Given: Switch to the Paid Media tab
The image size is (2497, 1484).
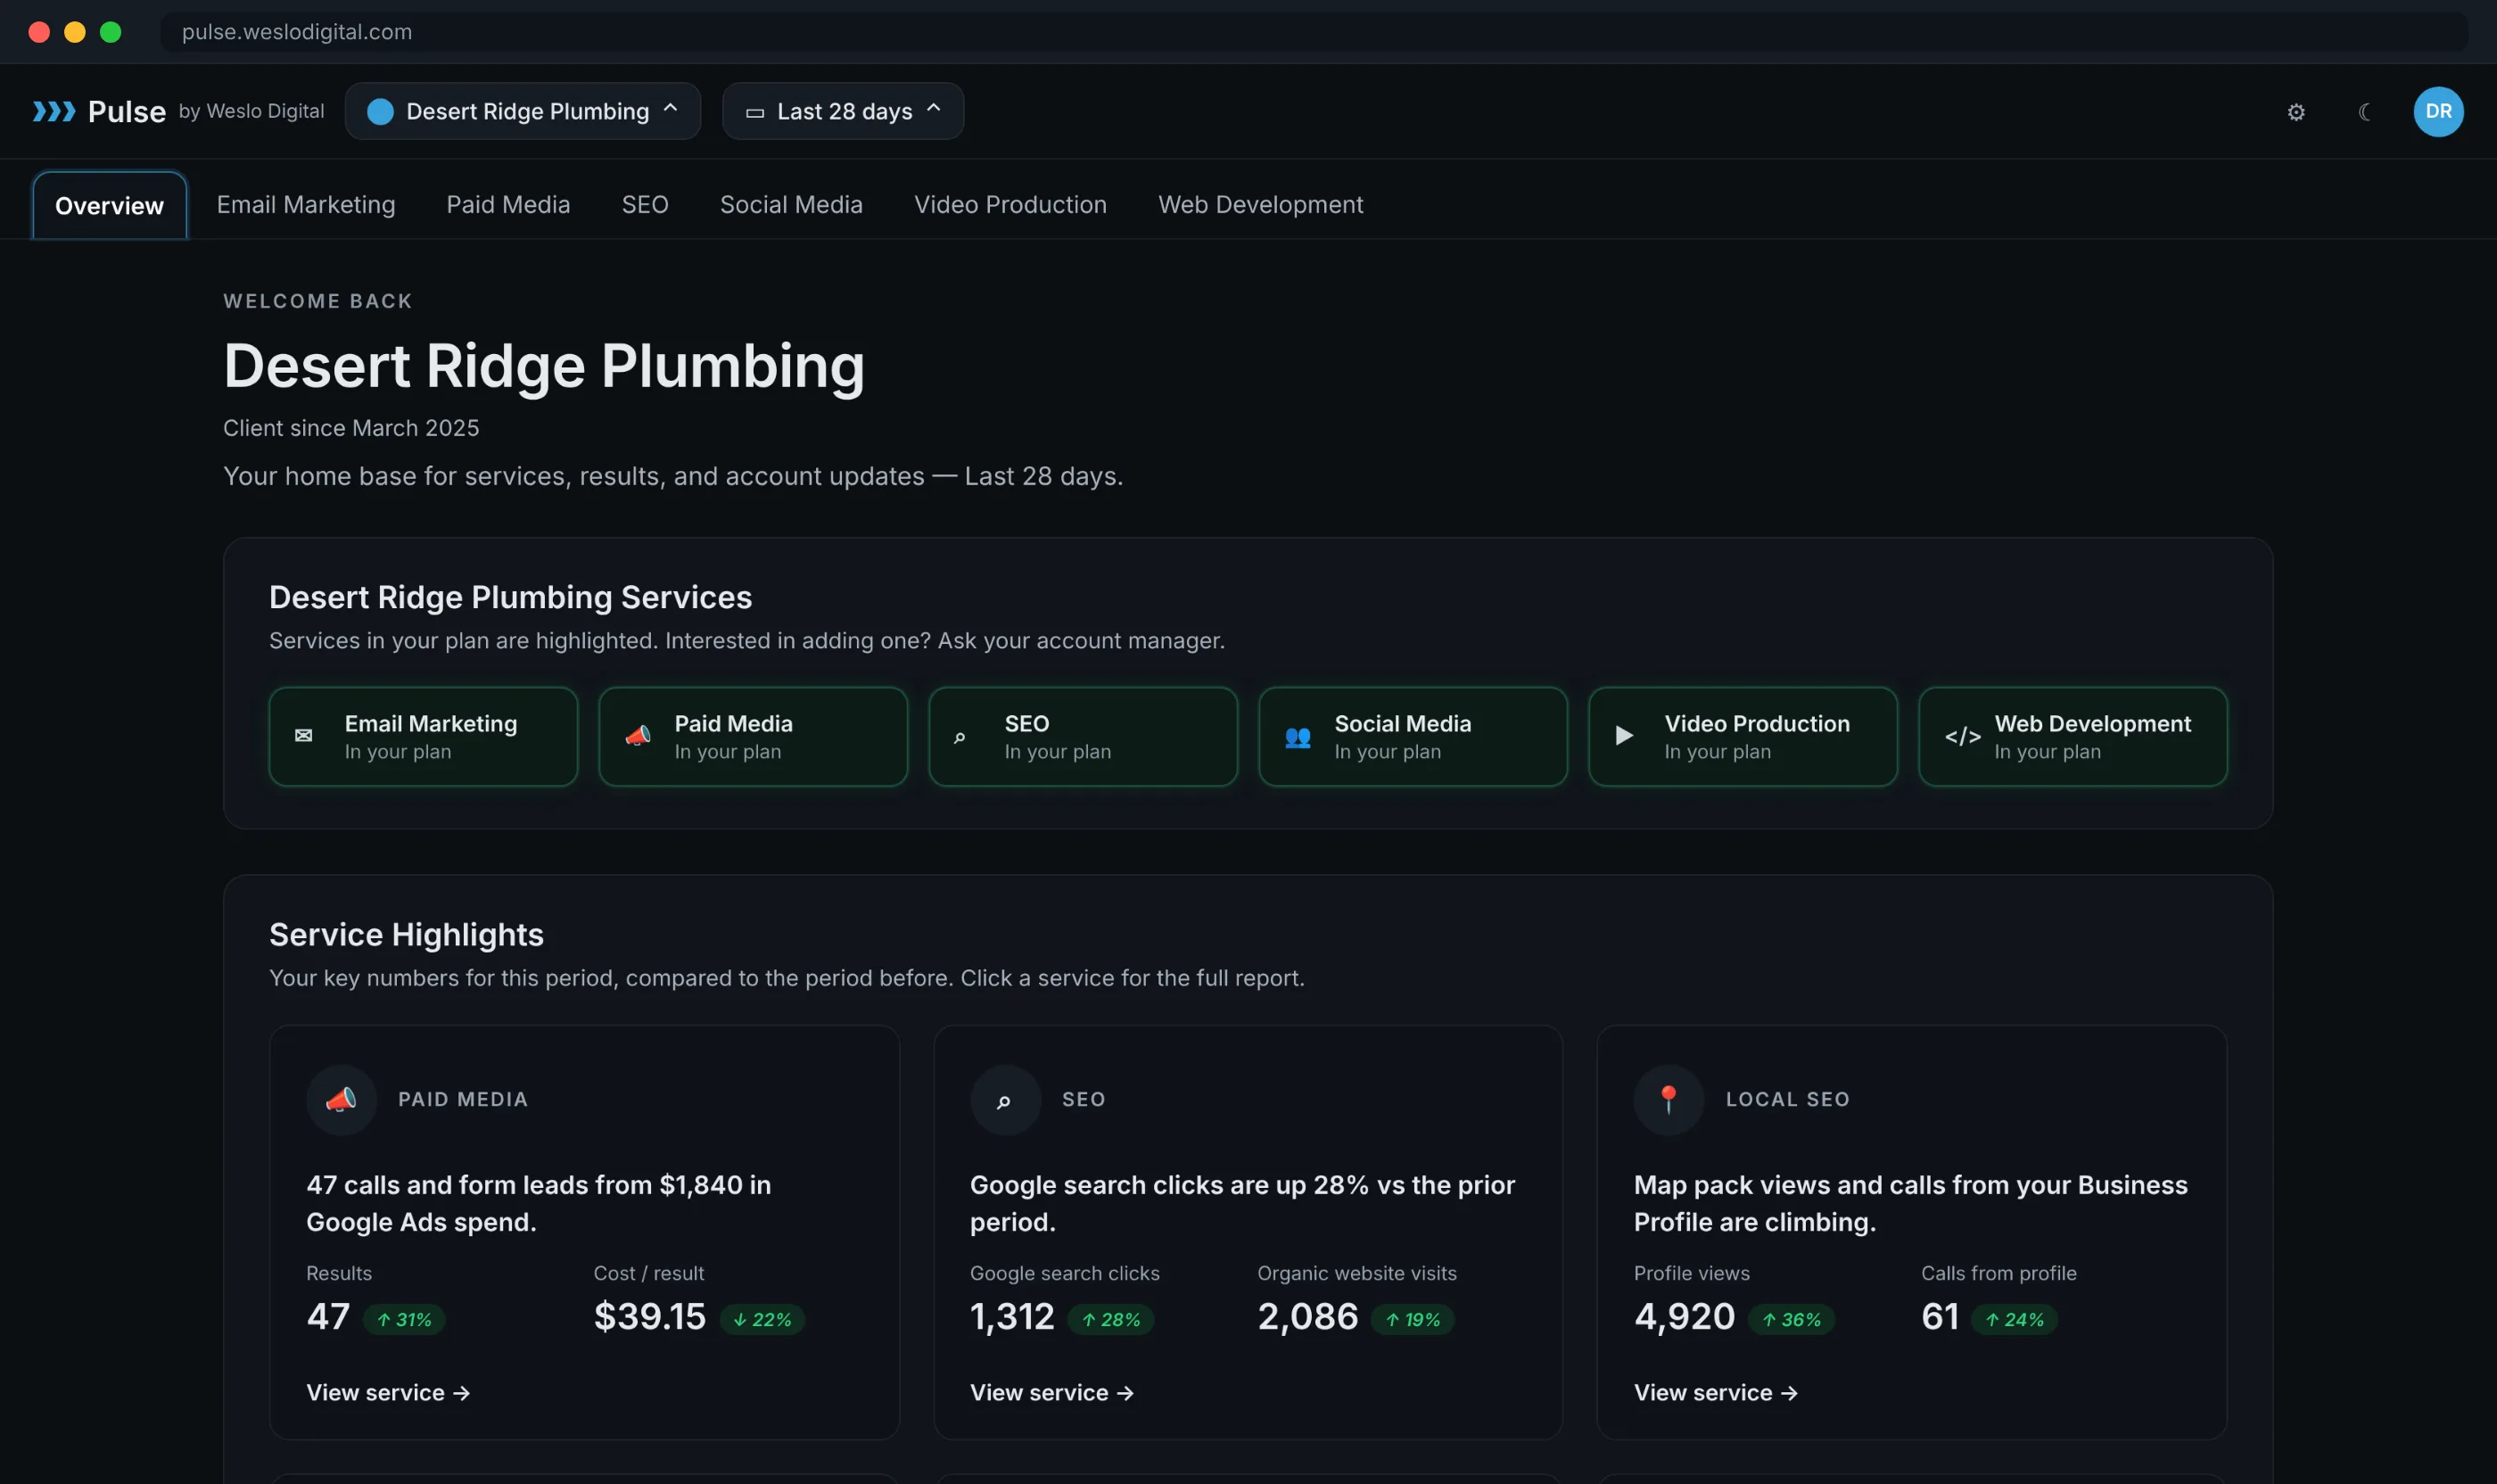Looking at the screenshot, I should tap(508, 204).
